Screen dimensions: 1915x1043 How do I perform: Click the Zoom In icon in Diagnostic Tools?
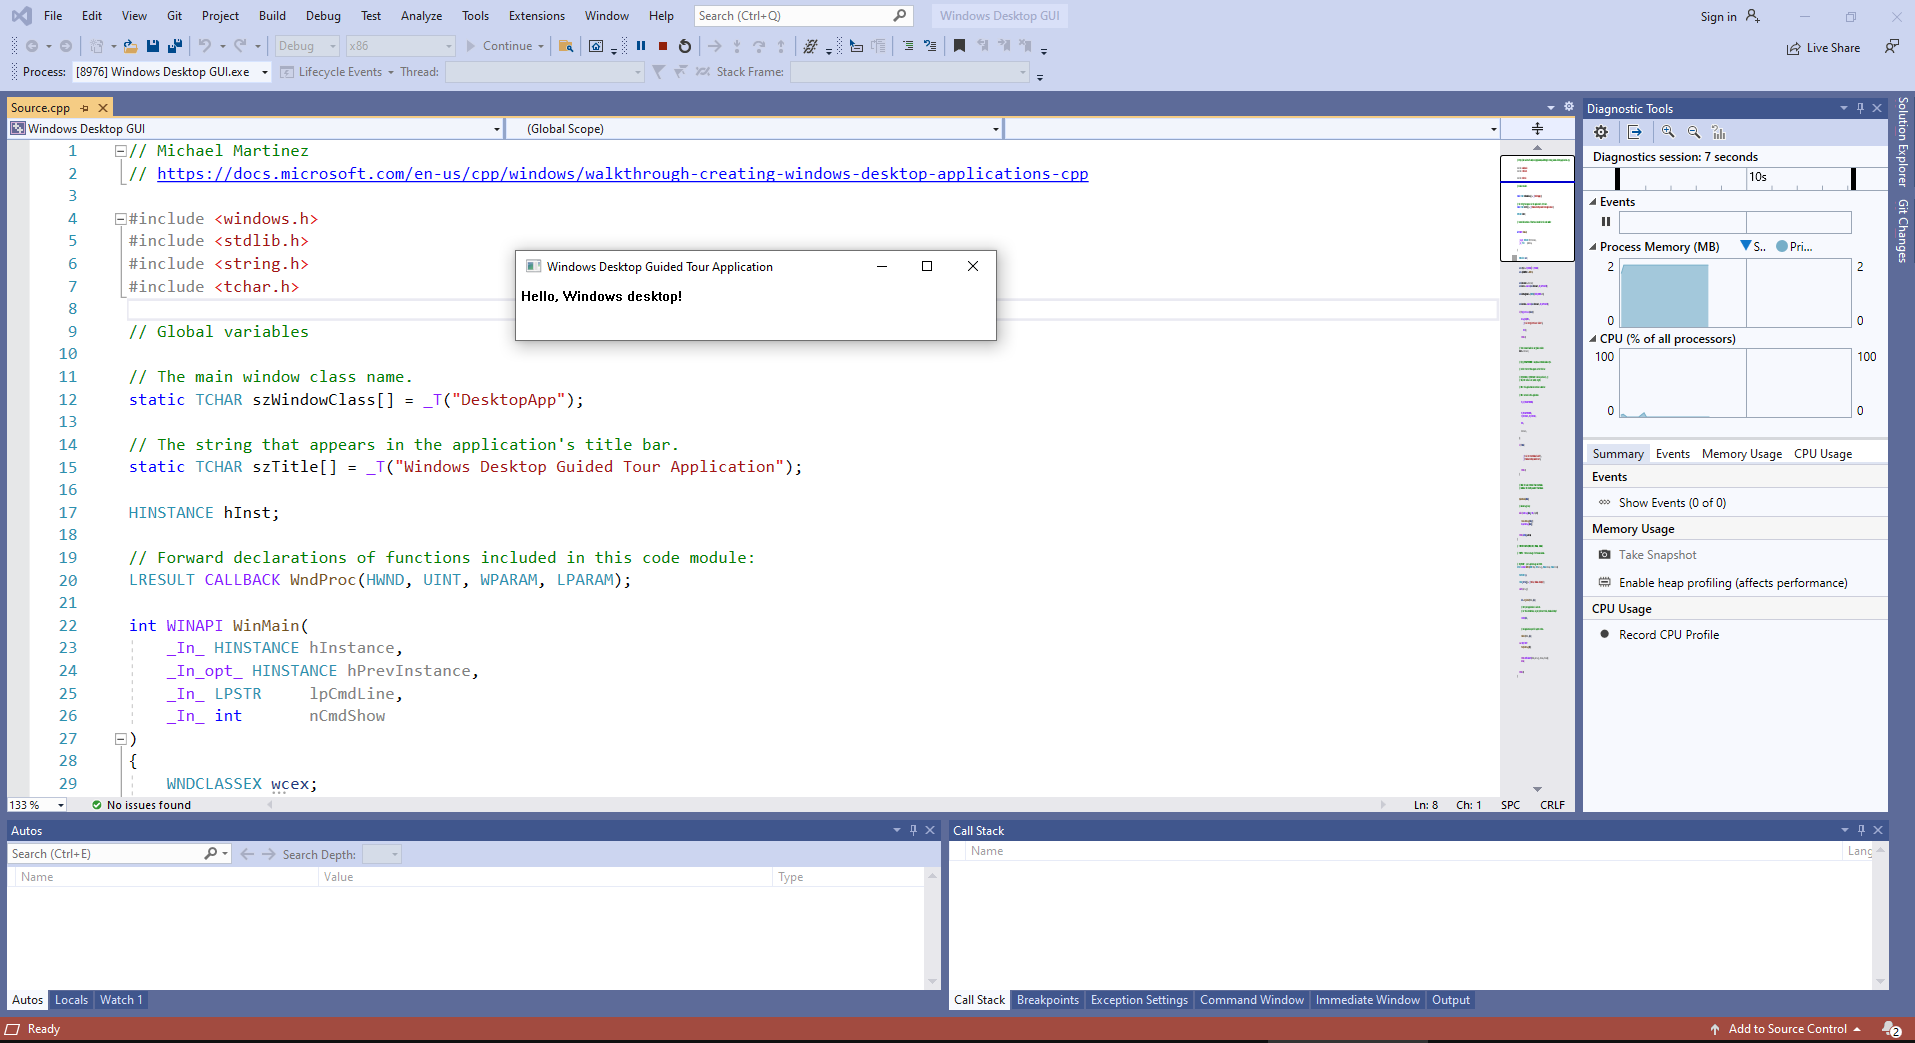(1669, 131)
